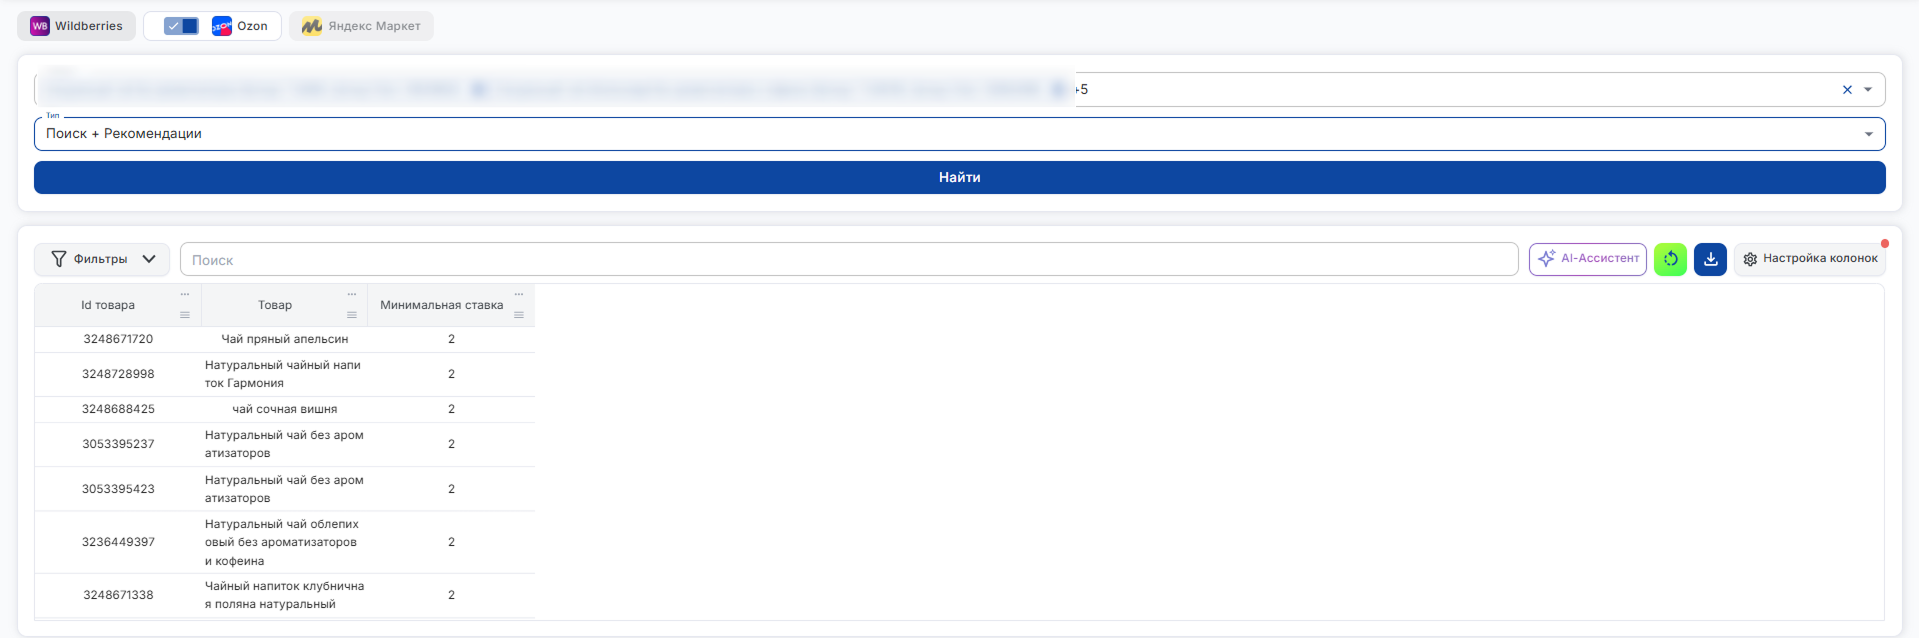
Task: Open the Тип dropdown showing Поиск + Рекомендации
Action: [x=959, y=134]
